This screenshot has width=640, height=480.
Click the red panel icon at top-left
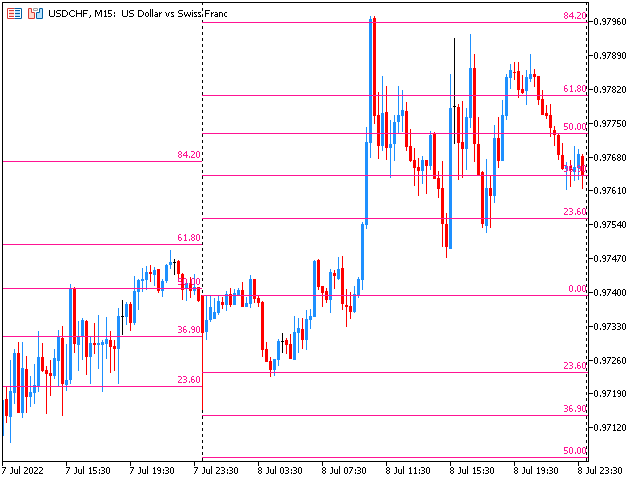tap(14, 14)
